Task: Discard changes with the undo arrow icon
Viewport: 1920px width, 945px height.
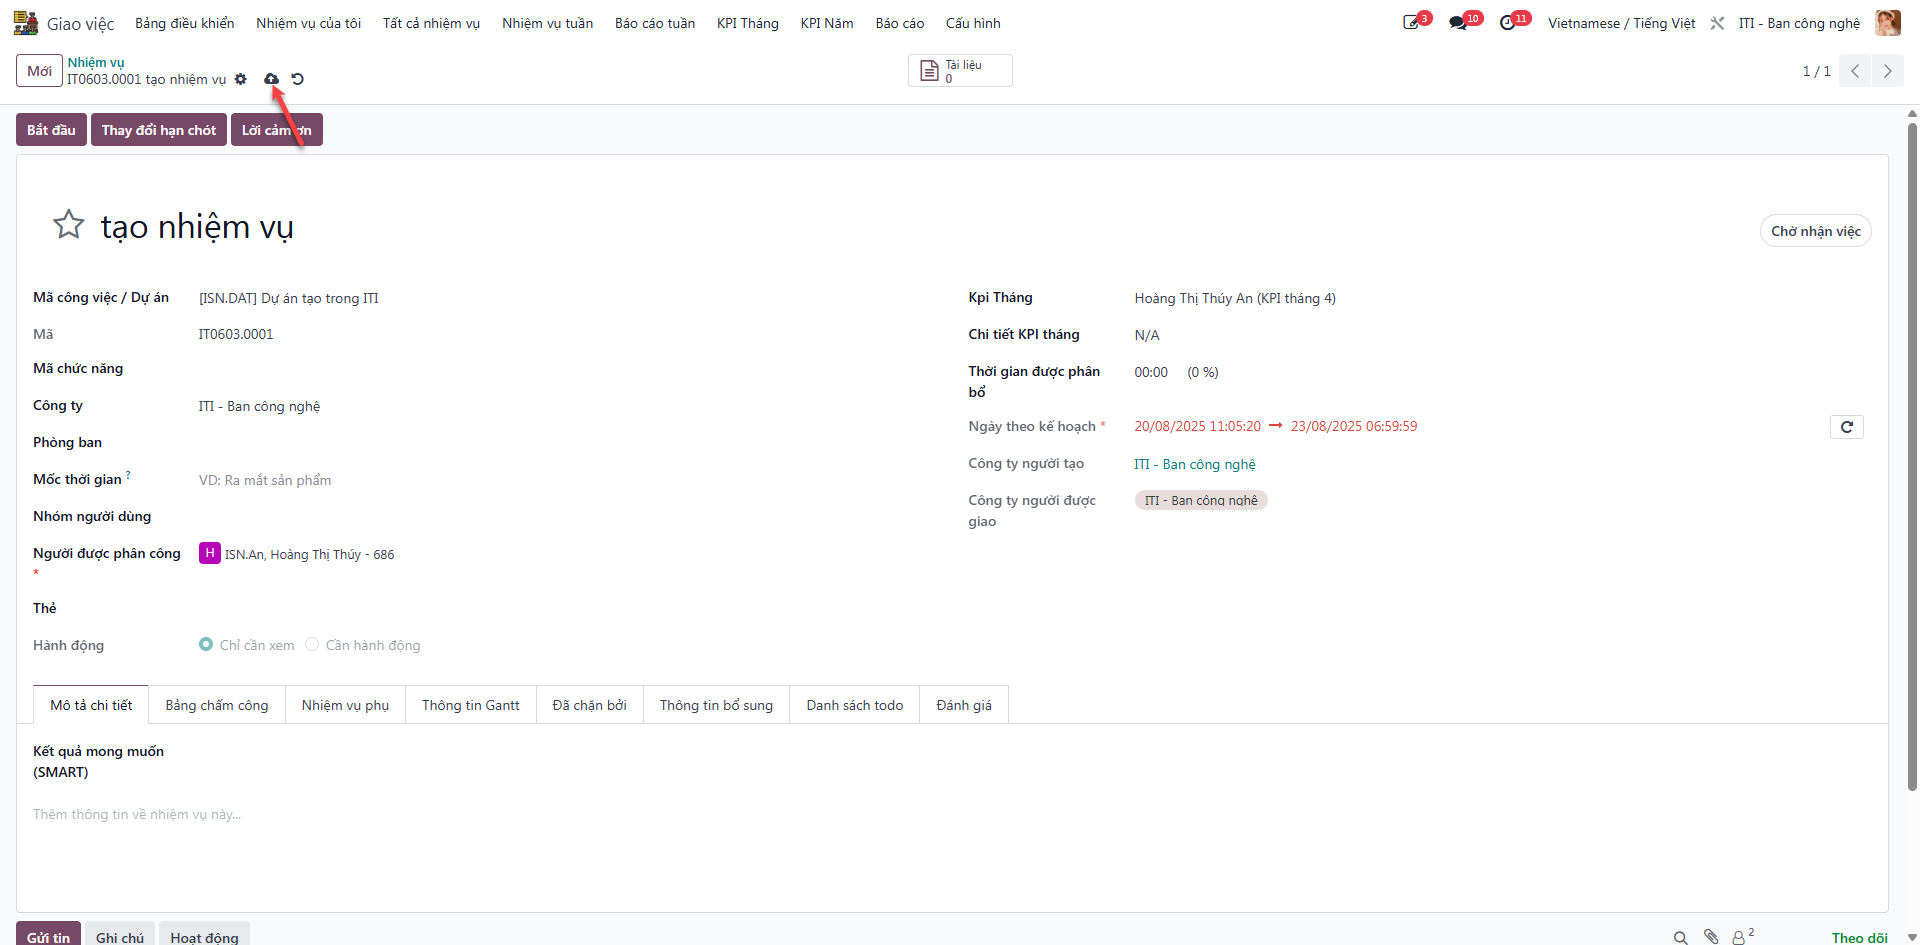Action: coord(297,79)
